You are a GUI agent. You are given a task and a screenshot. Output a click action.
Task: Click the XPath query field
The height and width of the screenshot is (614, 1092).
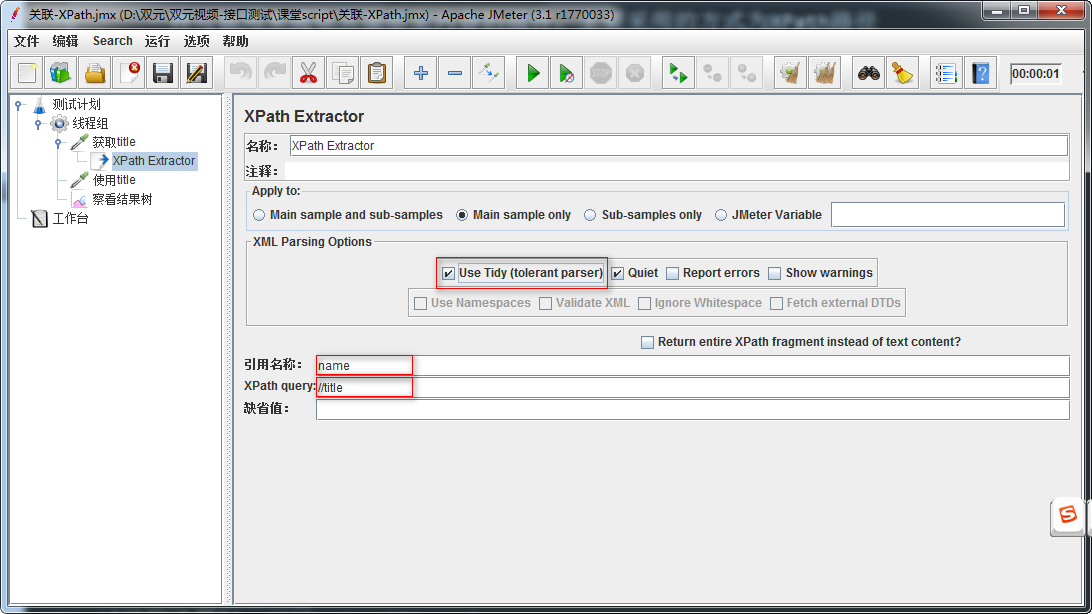coord(692,388)
